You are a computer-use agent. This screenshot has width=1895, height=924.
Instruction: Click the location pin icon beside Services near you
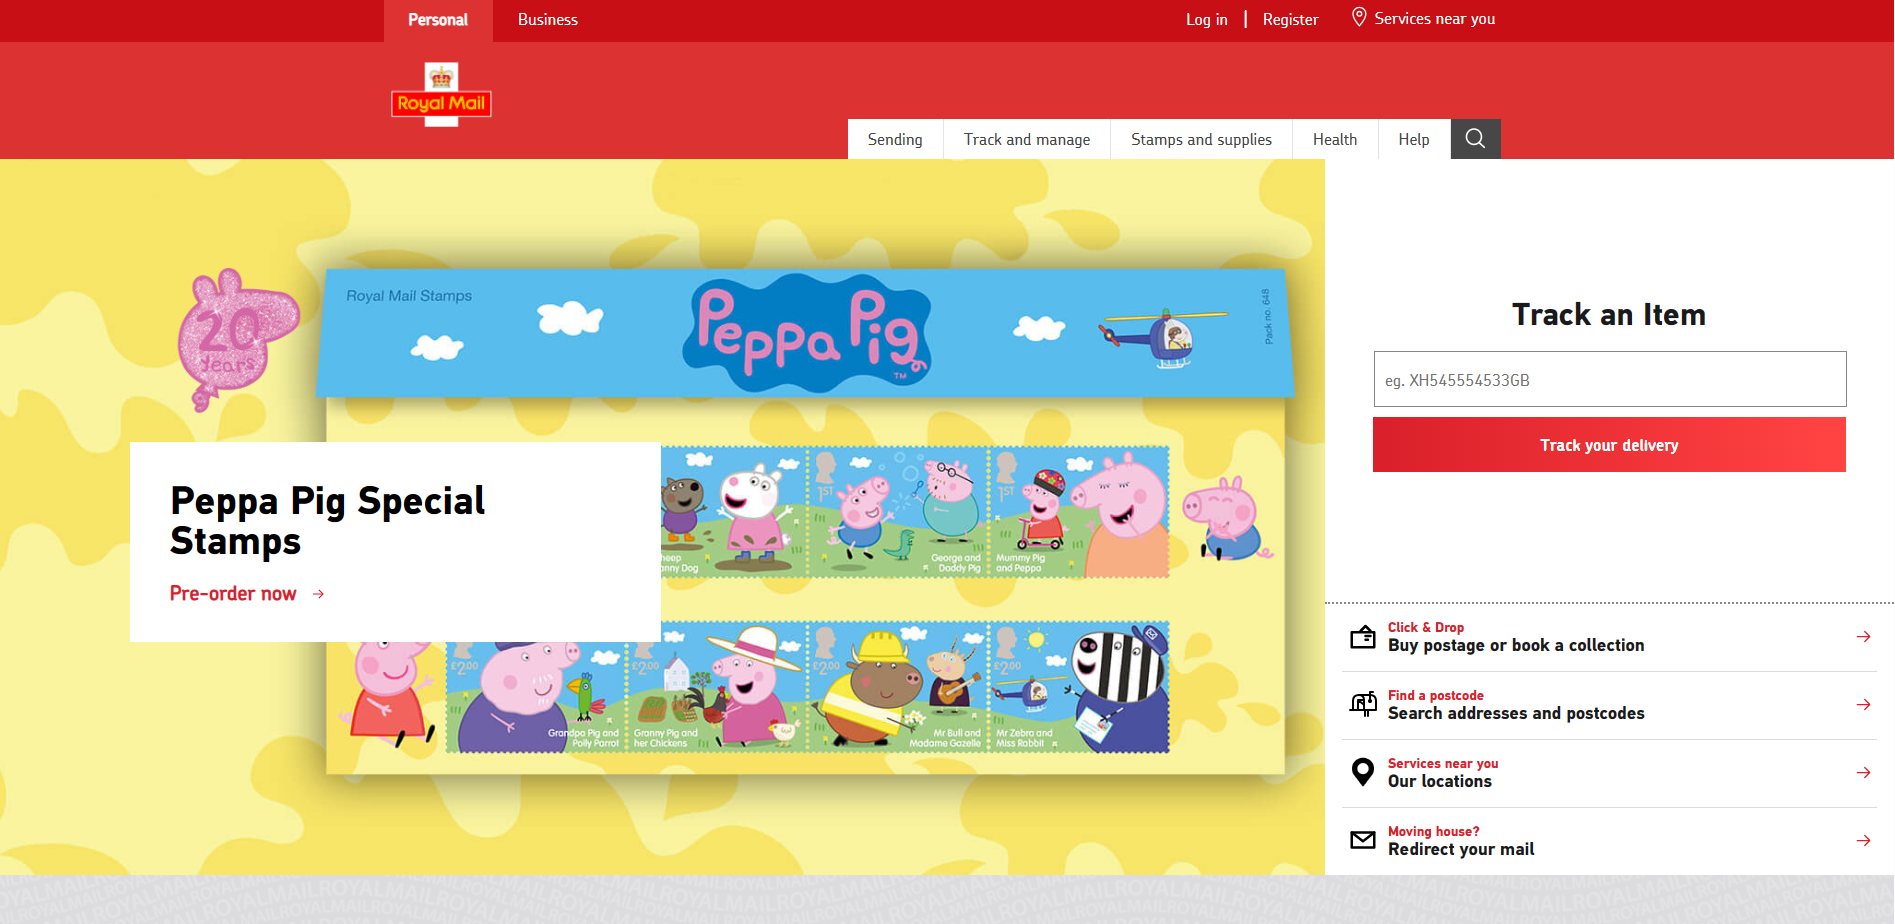pos(1358,18)
